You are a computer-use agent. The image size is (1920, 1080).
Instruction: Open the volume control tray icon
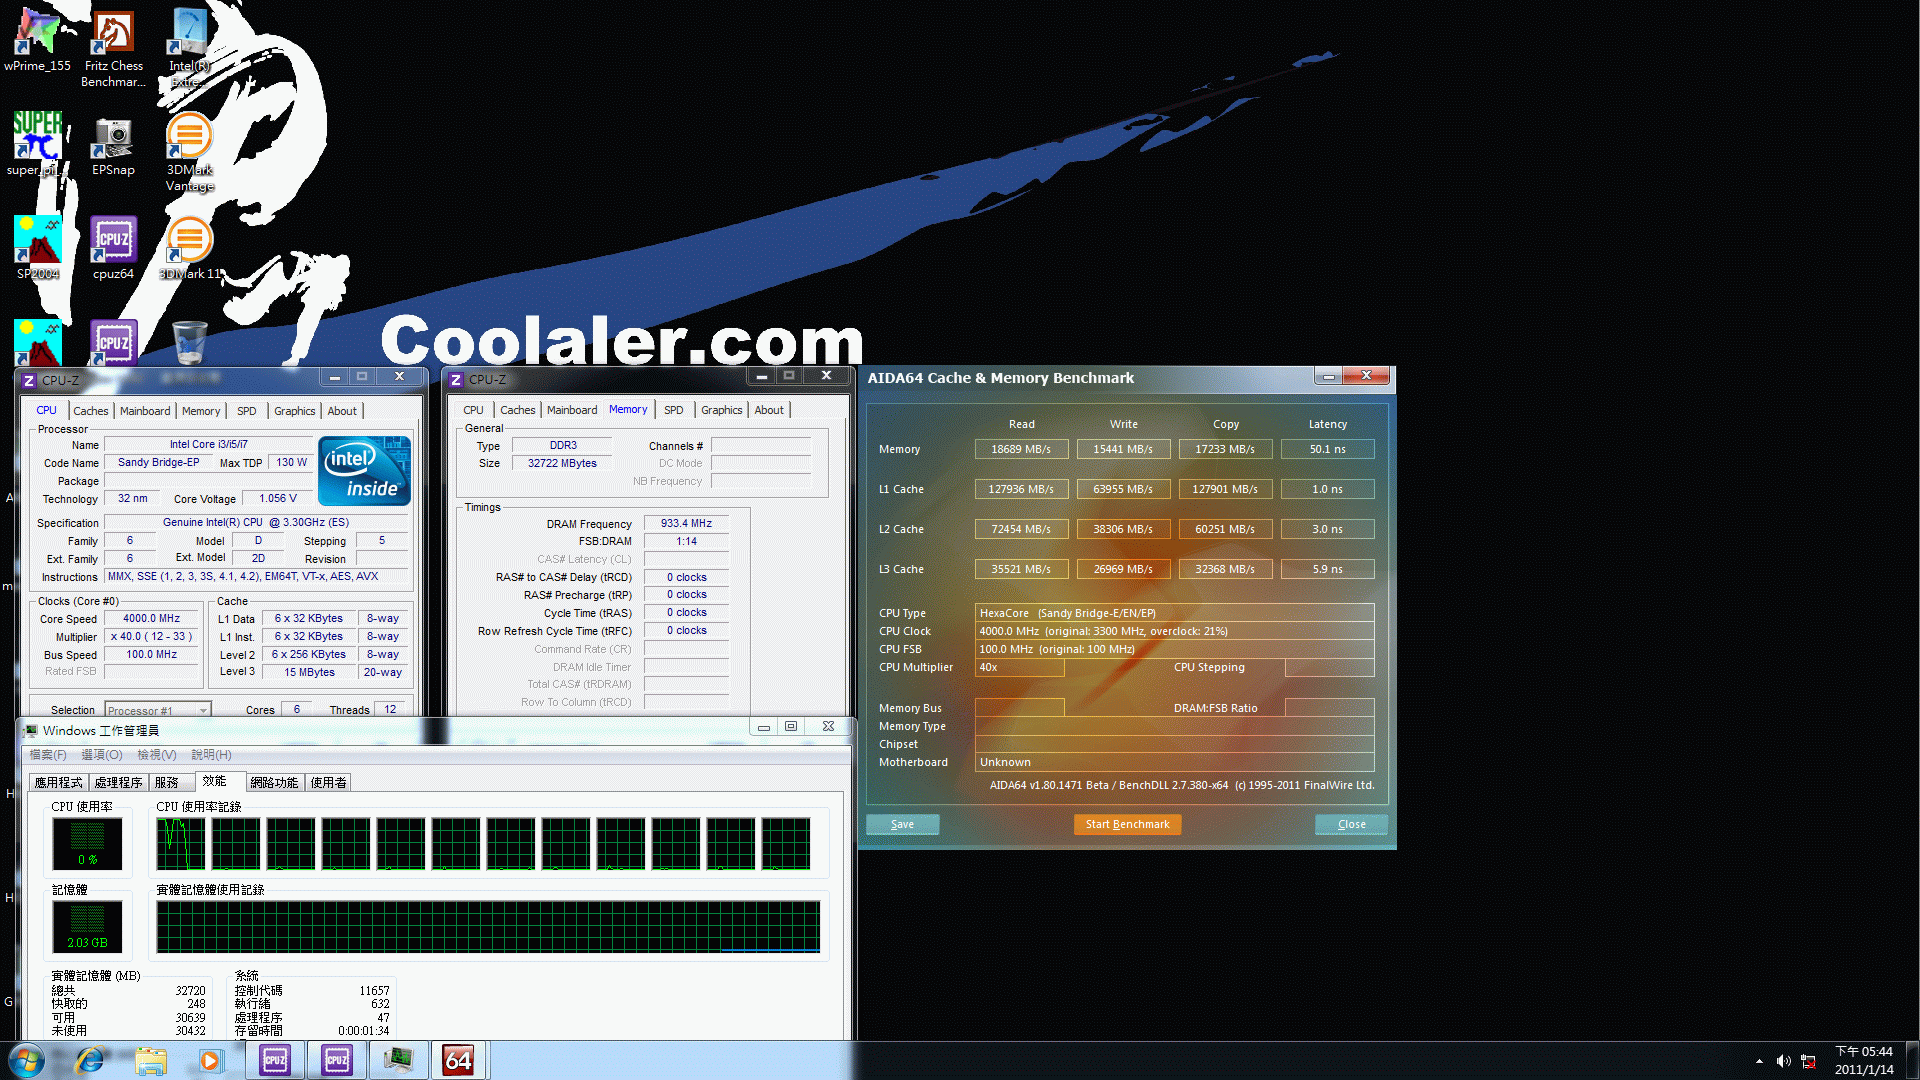click(1784, 1061)
